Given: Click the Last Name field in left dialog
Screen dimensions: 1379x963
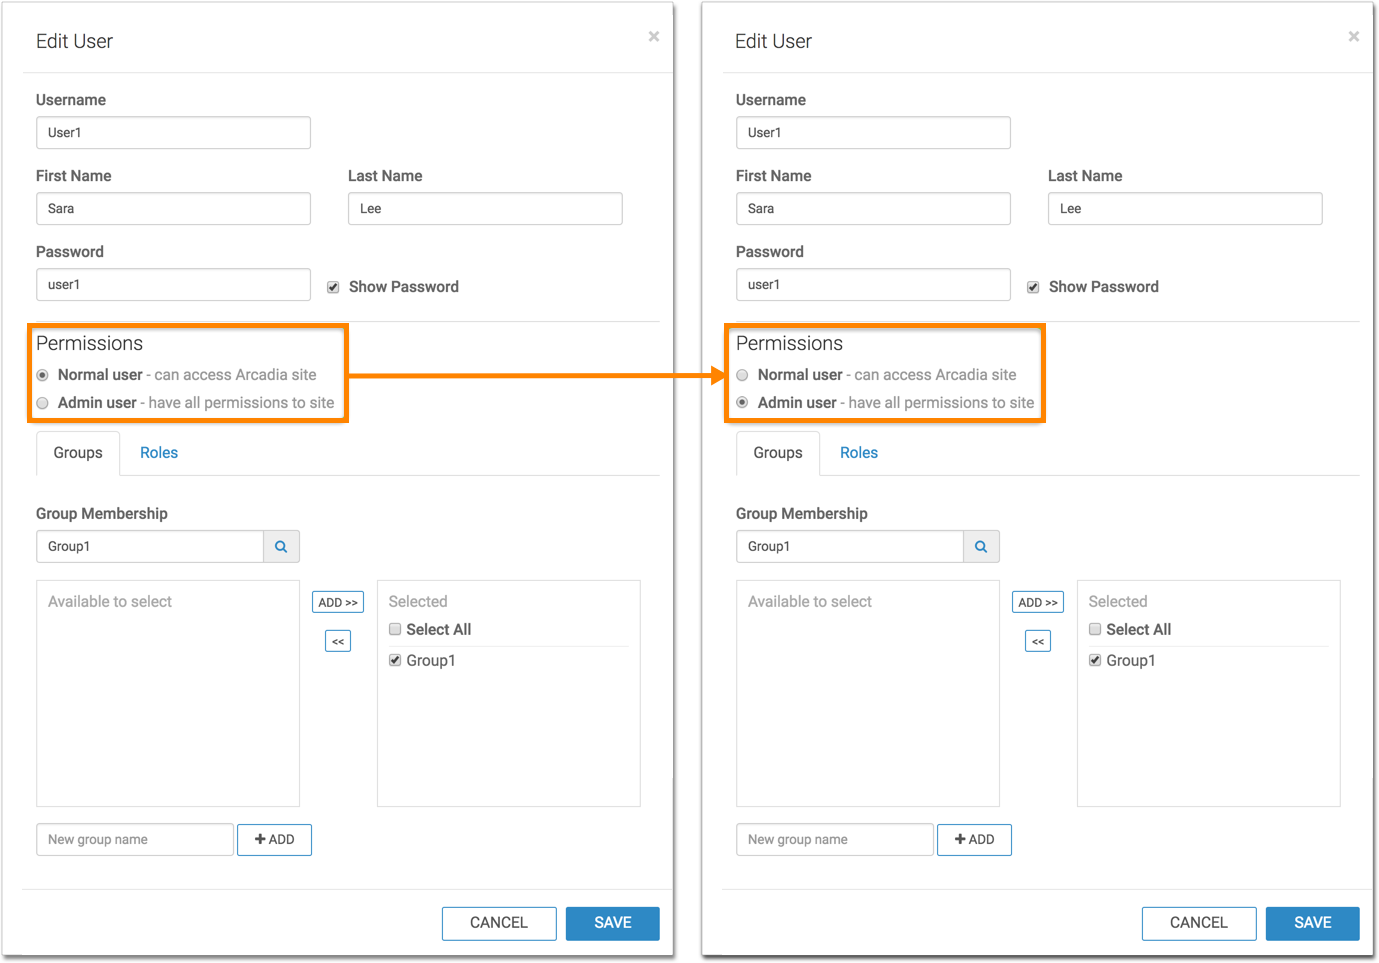Looking at the screenshot, I should pyautogui.click(x=485, y=209).
